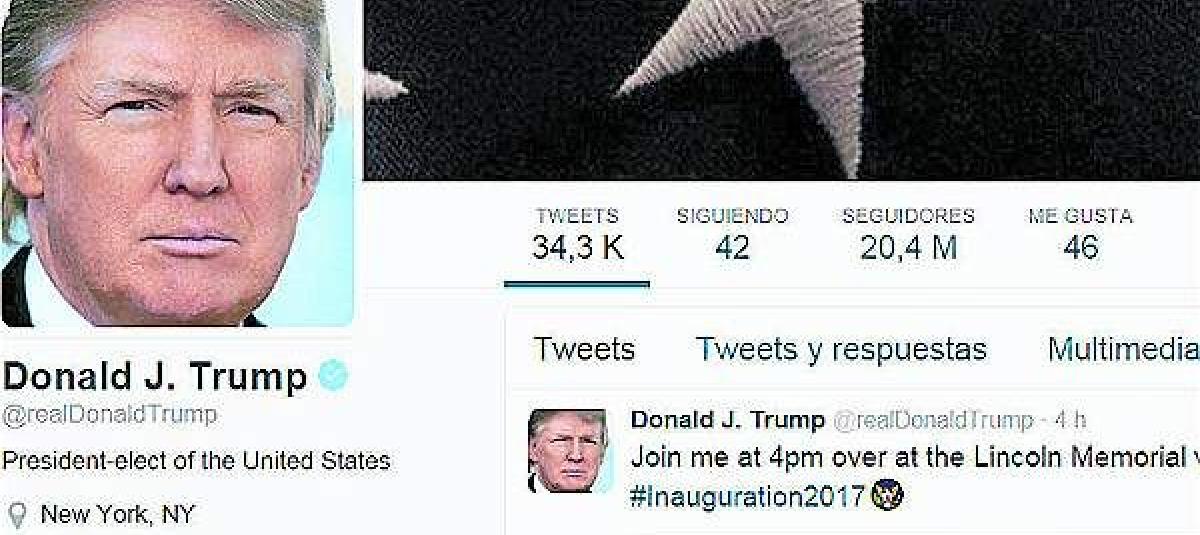Open the small tweet avatar picture
1200x535 pixels.
[x=567, y=450]
